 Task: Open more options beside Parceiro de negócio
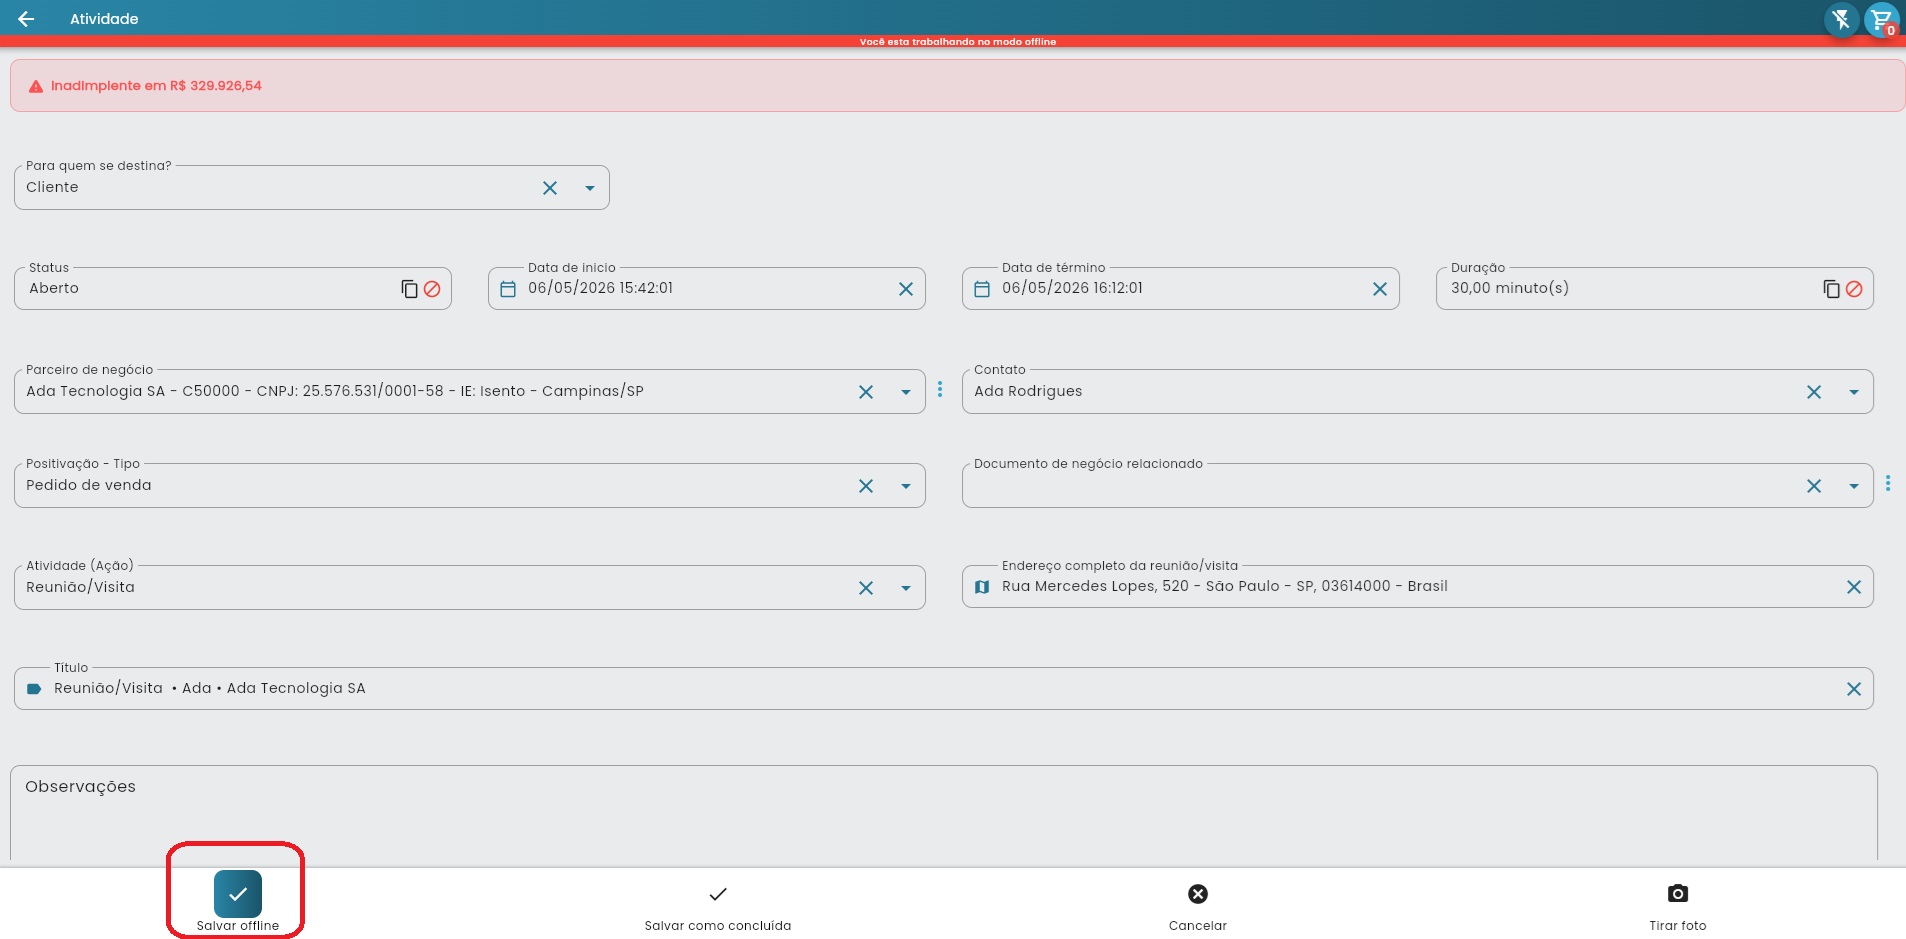pos(940,389)
